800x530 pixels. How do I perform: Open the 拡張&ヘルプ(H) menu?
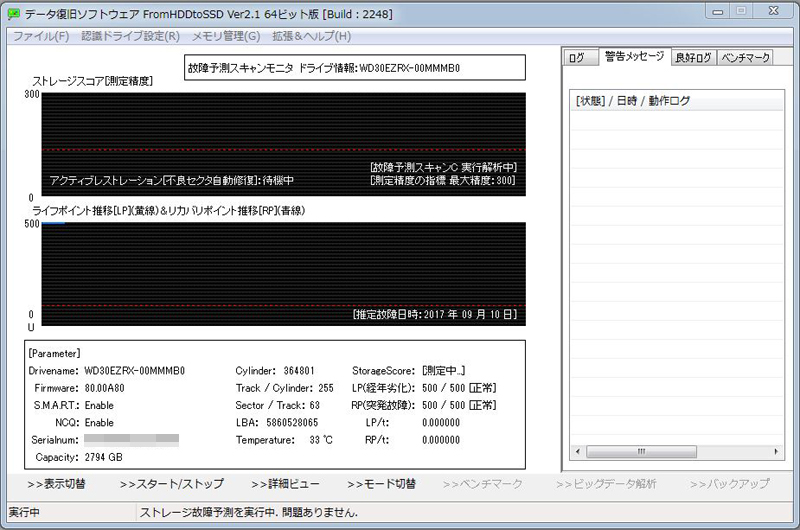coord(312,36)
